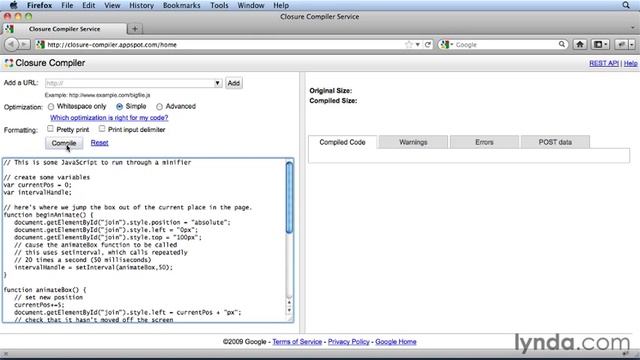Viewport: 640px width, 360px height.
Task: Click the 'Compiled Size:' label
Action: pyautogui.click(x=333, y=100)
